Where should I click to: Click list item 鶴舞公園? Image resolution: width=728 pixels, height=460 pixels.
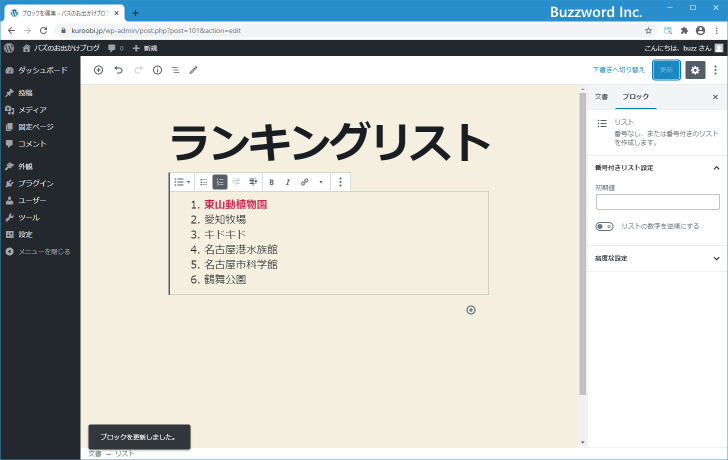coord(225,279)
